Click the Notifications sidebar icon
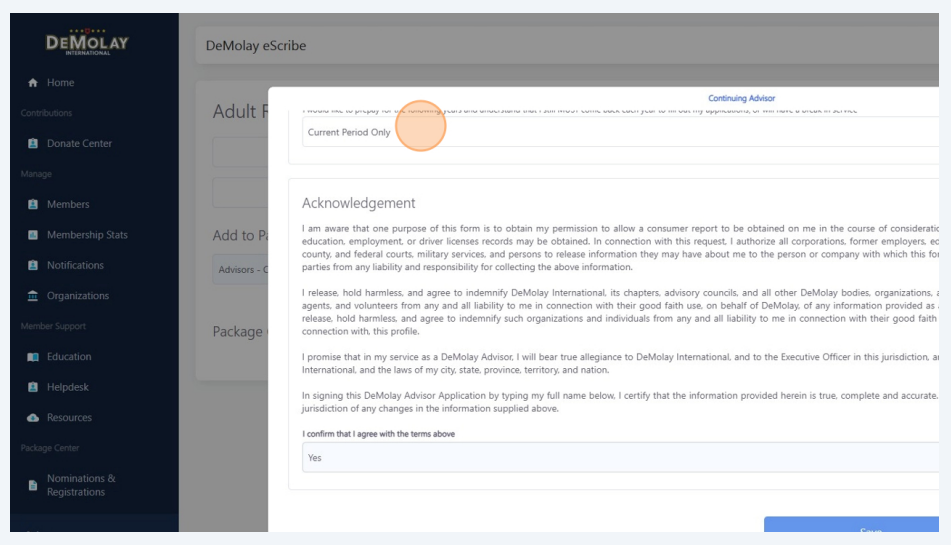The height and width of the screenshot is (545, 951). pos(33,265)
